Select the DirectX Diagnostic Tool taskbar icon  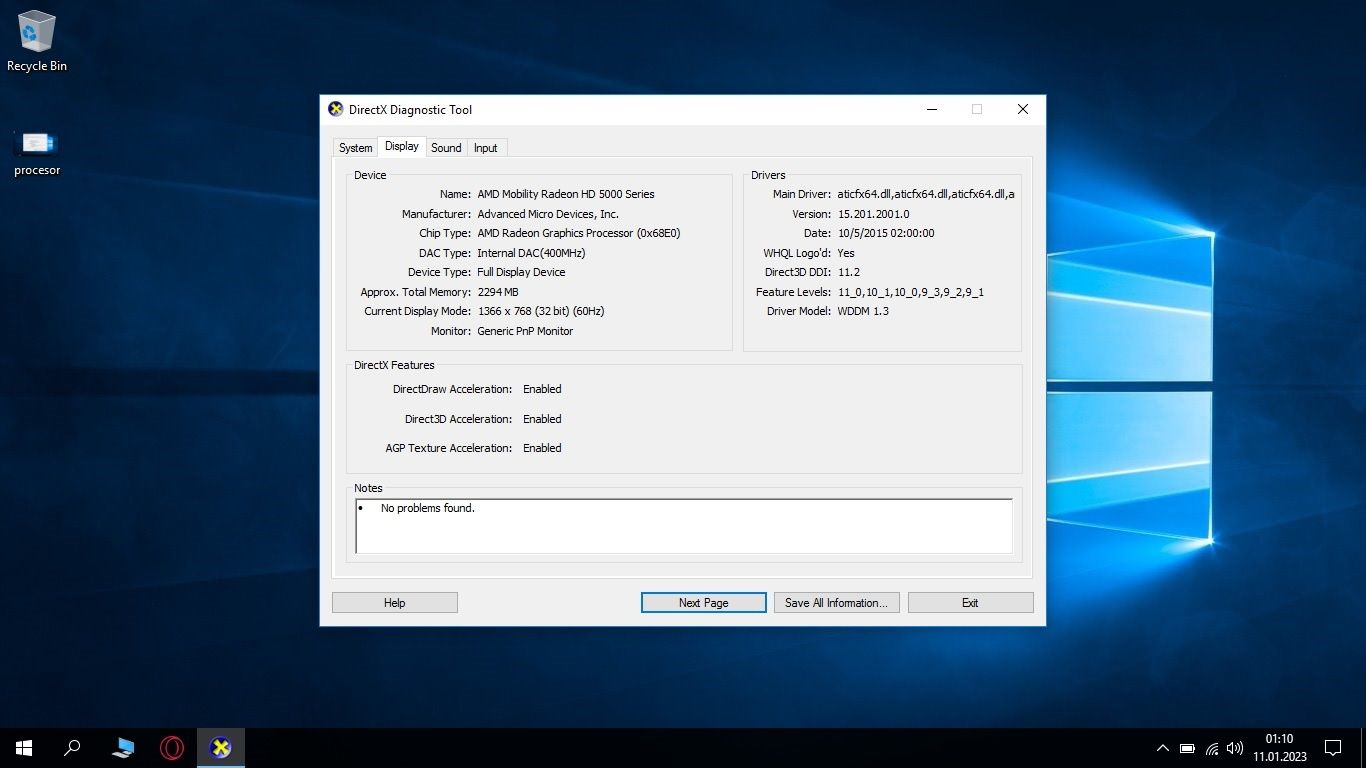221,747
